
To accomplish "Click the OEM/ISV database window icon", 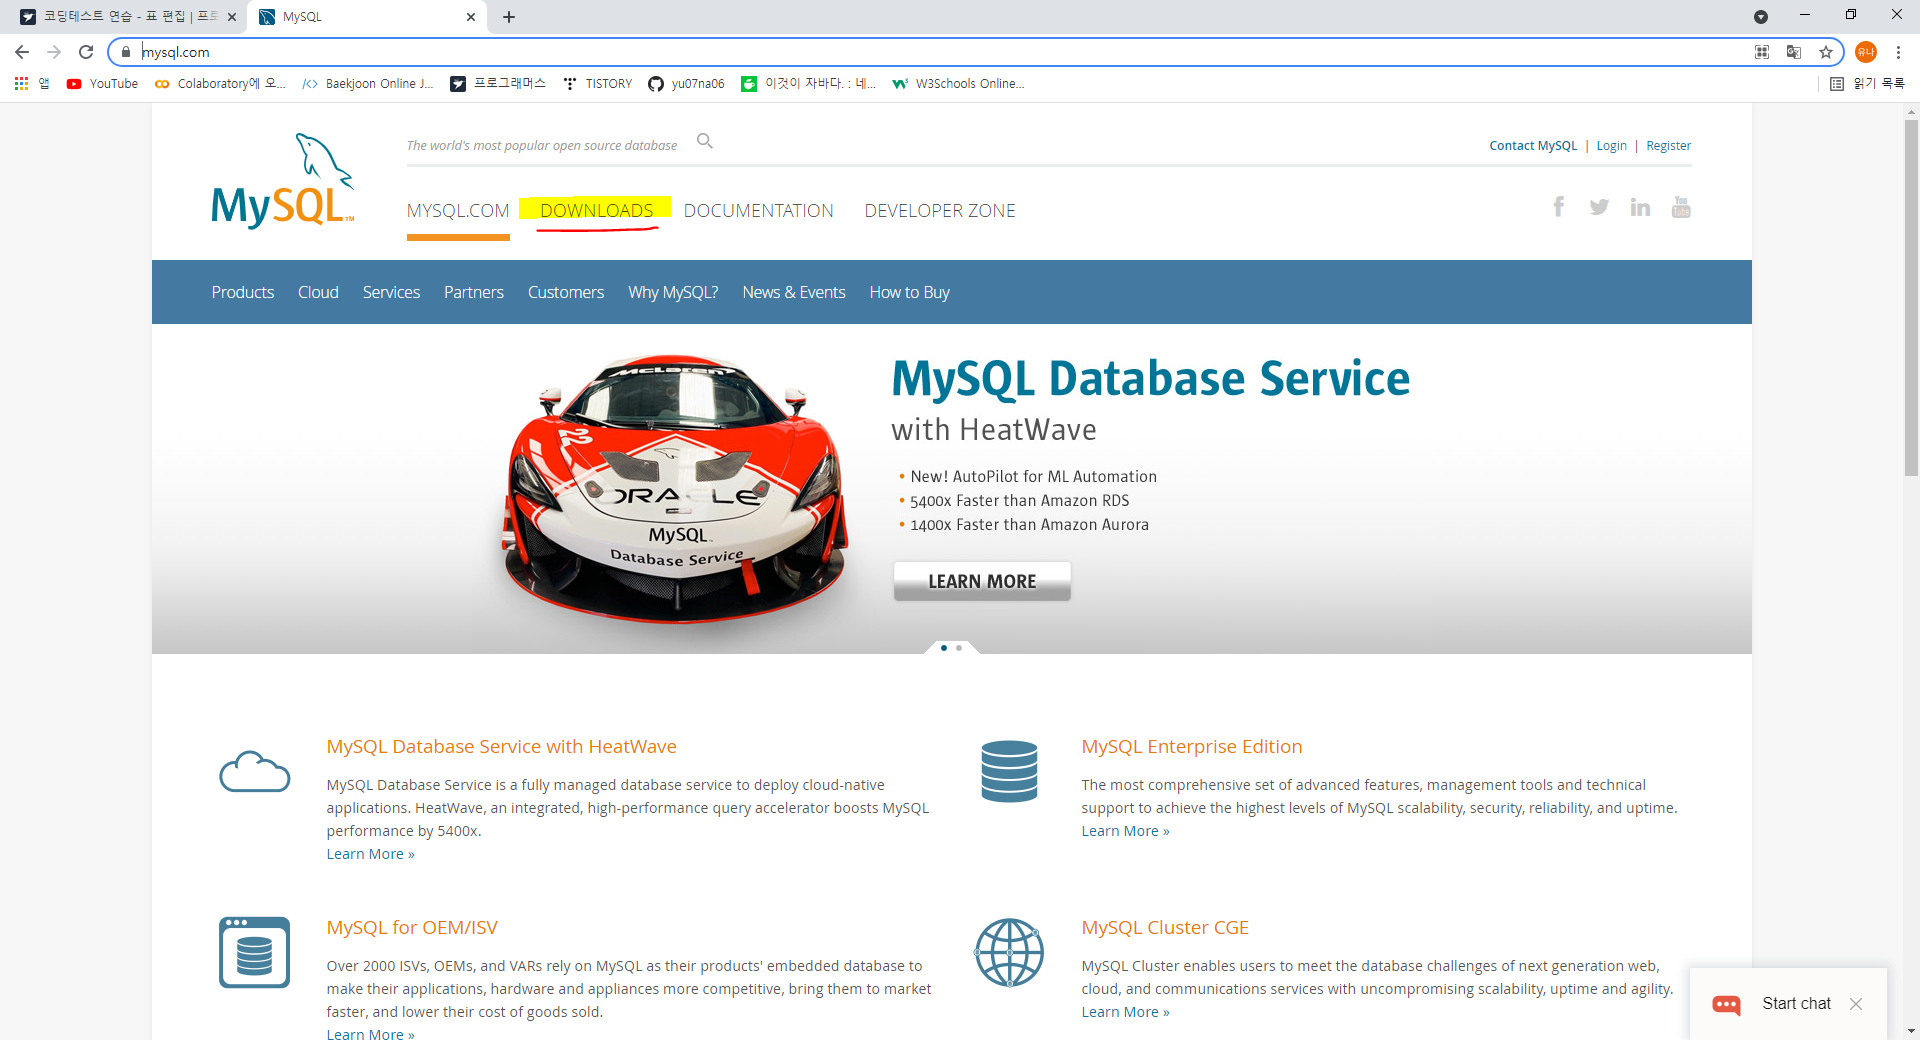I will (254, 952).
